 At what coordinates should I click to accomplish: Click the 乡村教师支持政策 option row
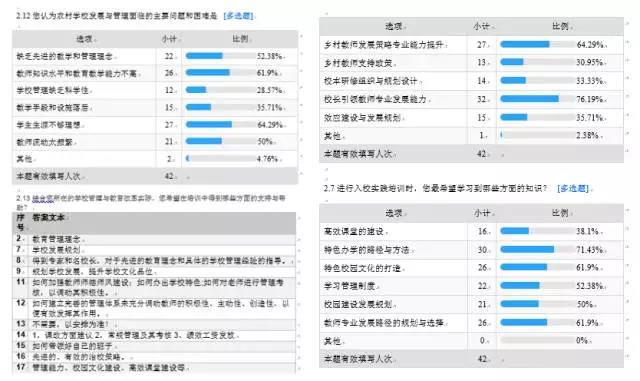click(471, 62)
